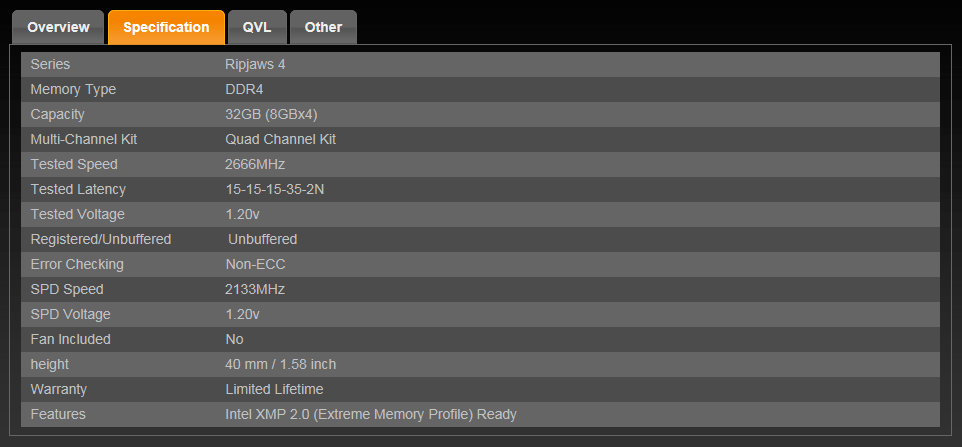
Task: Click the Tested Voltage row label
Action: point(79,214)
